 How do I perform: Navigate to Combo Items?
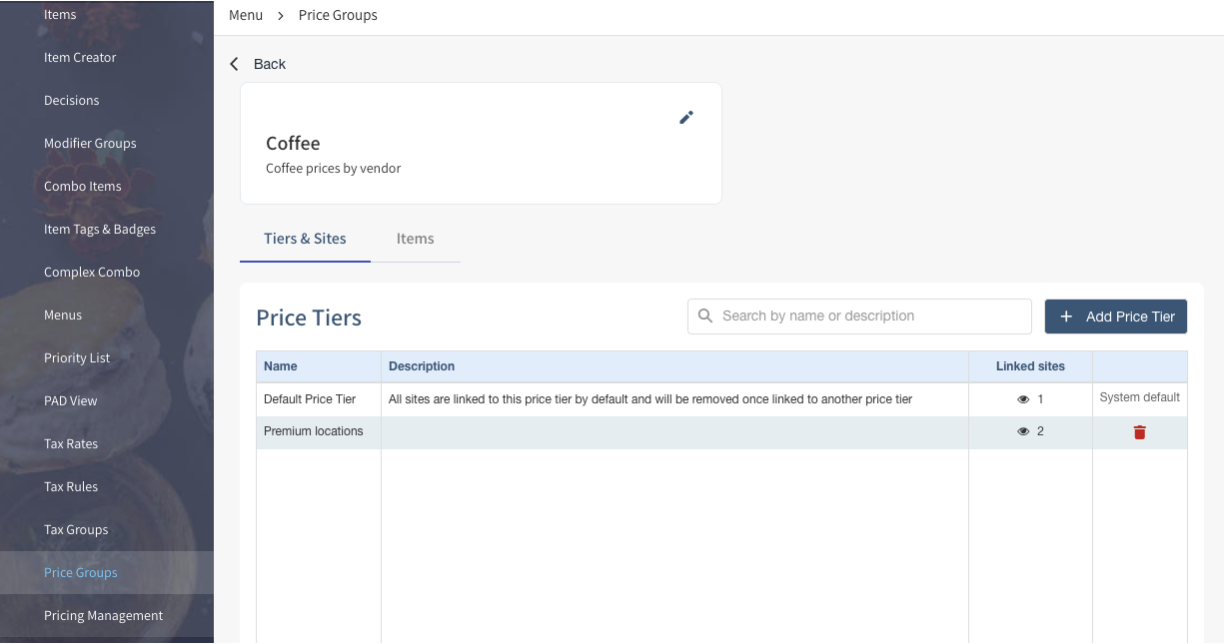(83, 186)
